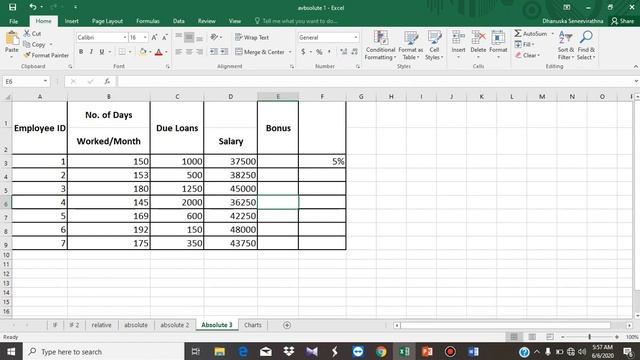640x360 pixels.
Task: Open the Orientation options
Action: click(x=216, y=37)
